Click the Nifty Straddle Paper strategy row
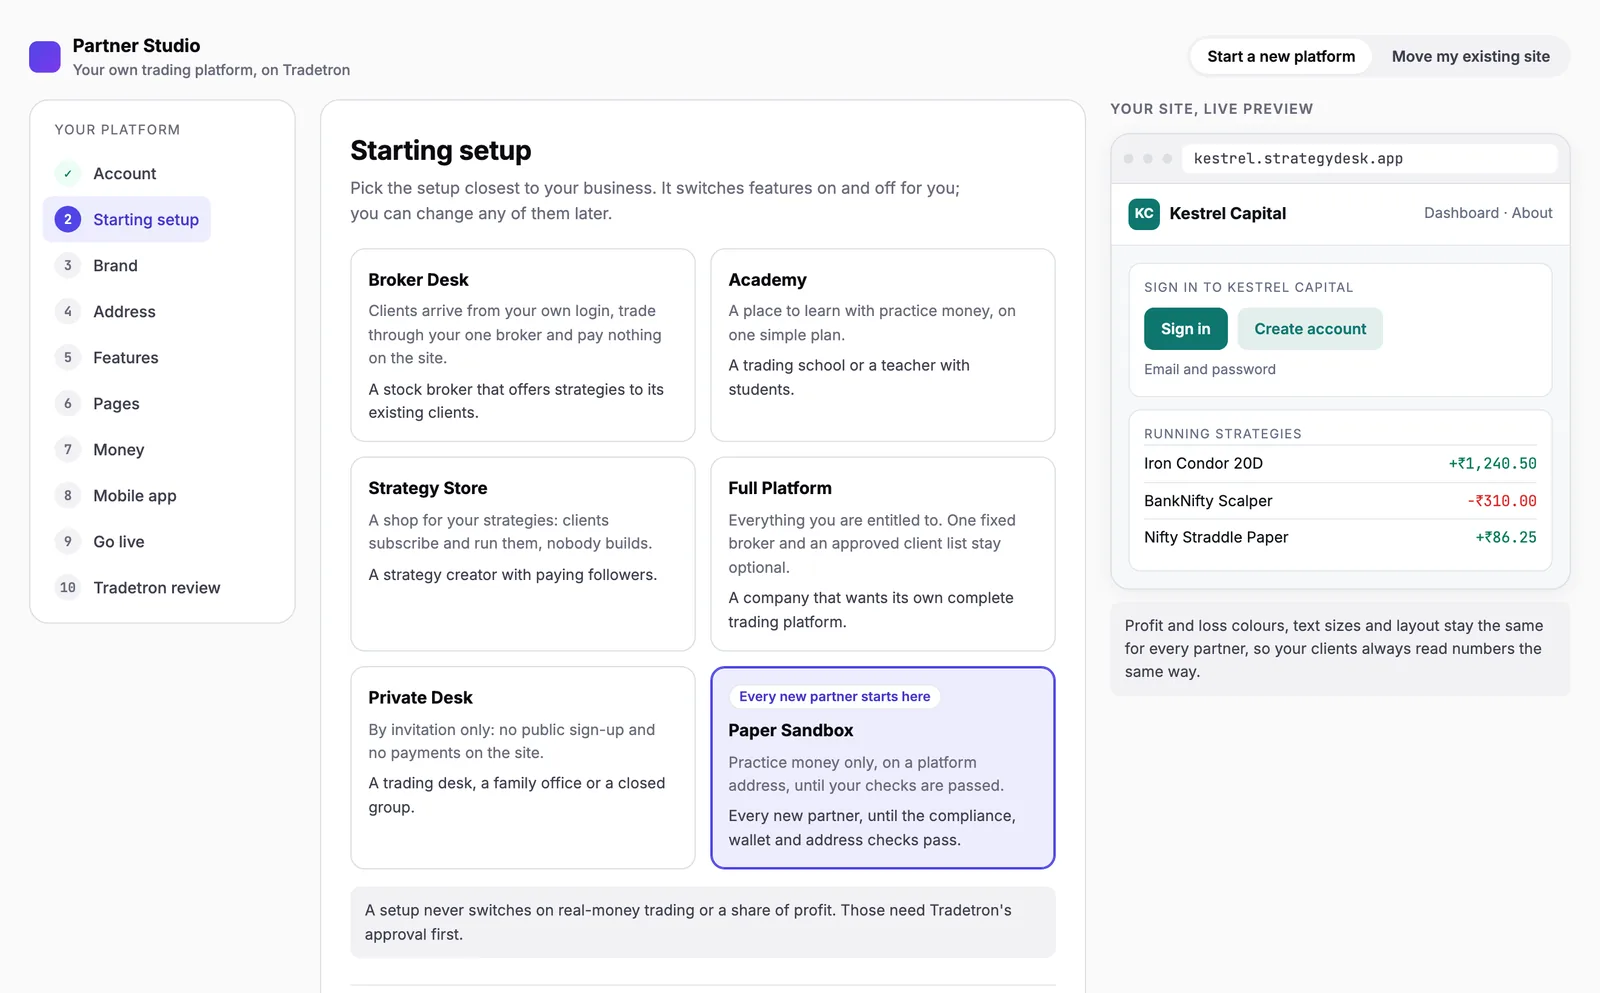1600x993 pixels. click(1340, 538)
